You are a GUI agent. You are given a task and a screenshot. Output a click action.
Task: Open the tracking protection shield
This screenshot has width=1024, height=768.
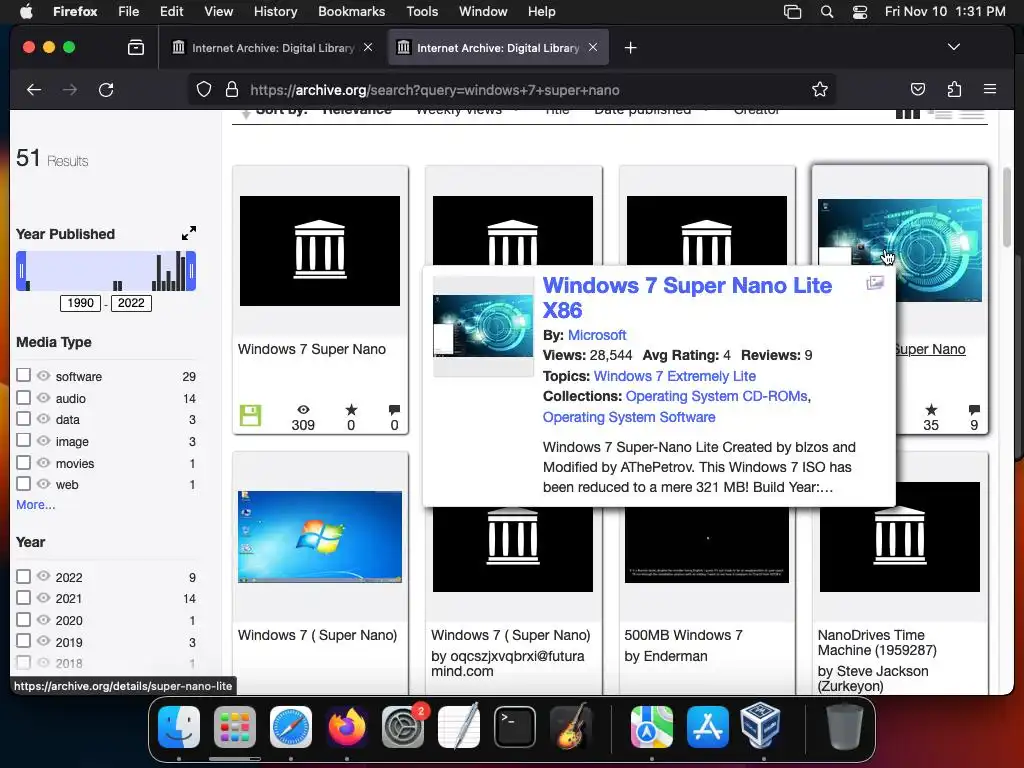(x=204, y=89)
